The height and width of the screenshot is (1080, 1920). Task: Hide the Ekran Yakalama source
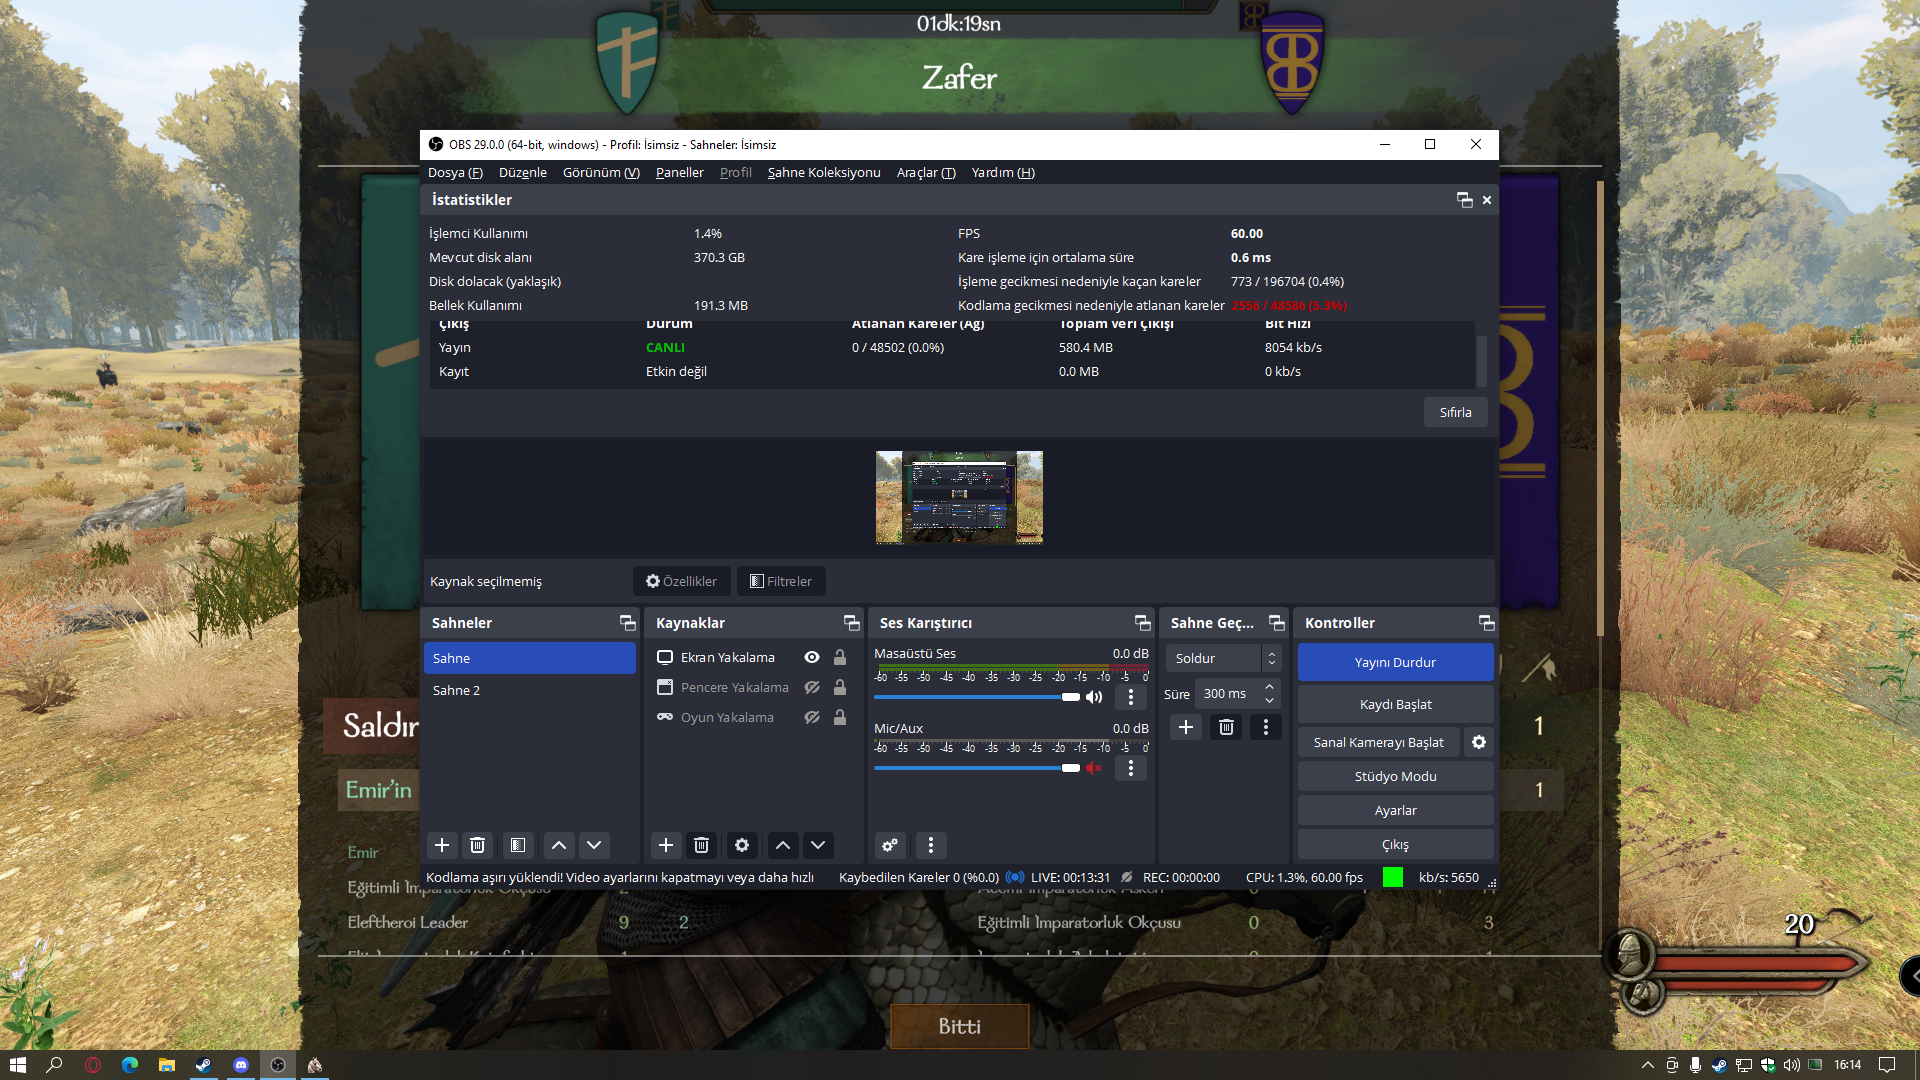812,657
